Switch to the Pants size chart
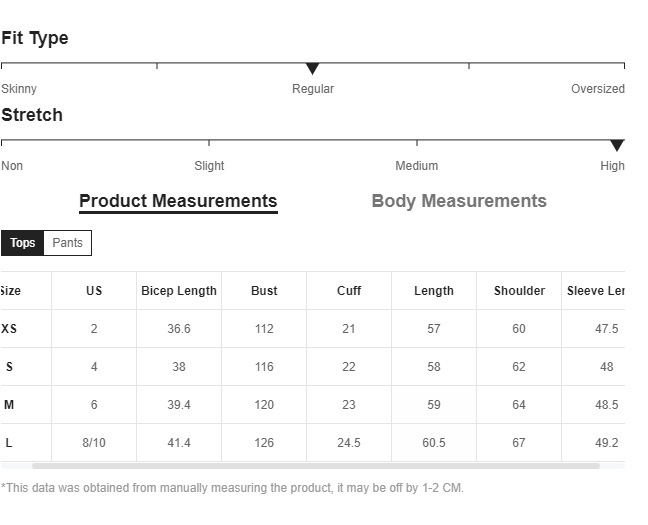Viewport: 648px width, 525px height. pyautogui.click(x=68, y=243)
